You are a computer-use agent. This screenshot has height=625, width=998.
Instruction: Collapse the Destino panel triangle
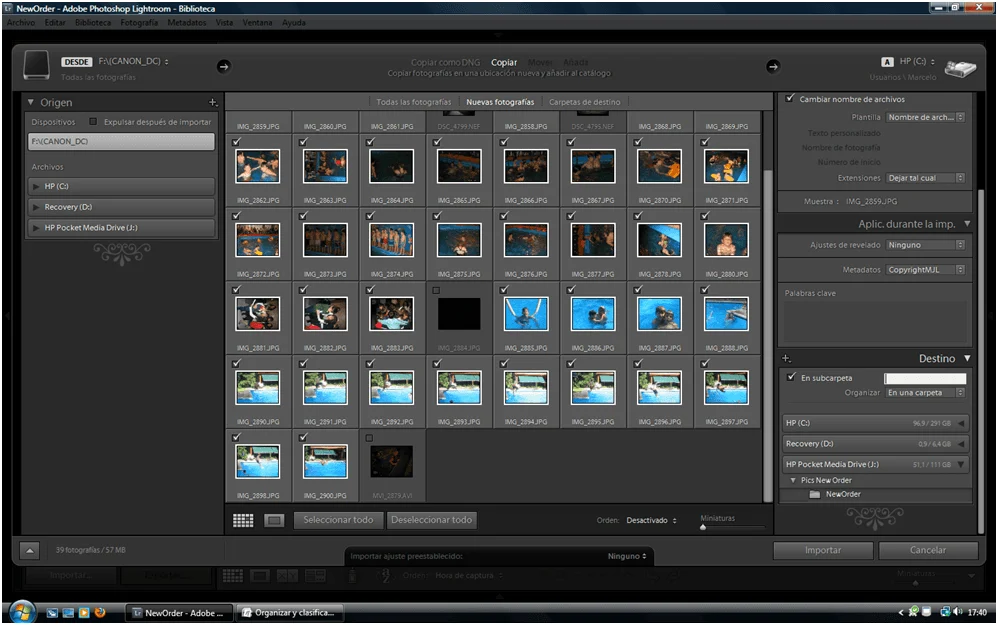point(967,358)
